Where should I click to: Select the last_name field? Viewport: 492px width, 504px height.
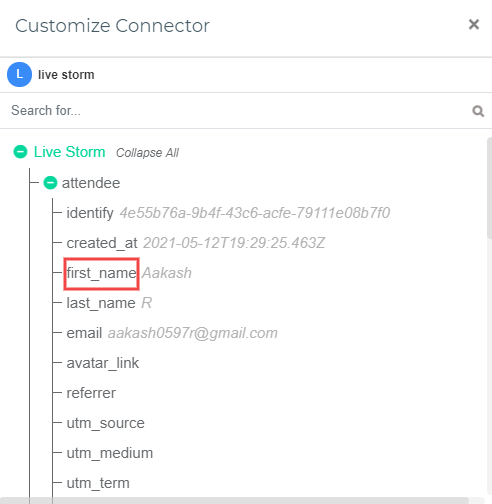(x=101, y=303)
